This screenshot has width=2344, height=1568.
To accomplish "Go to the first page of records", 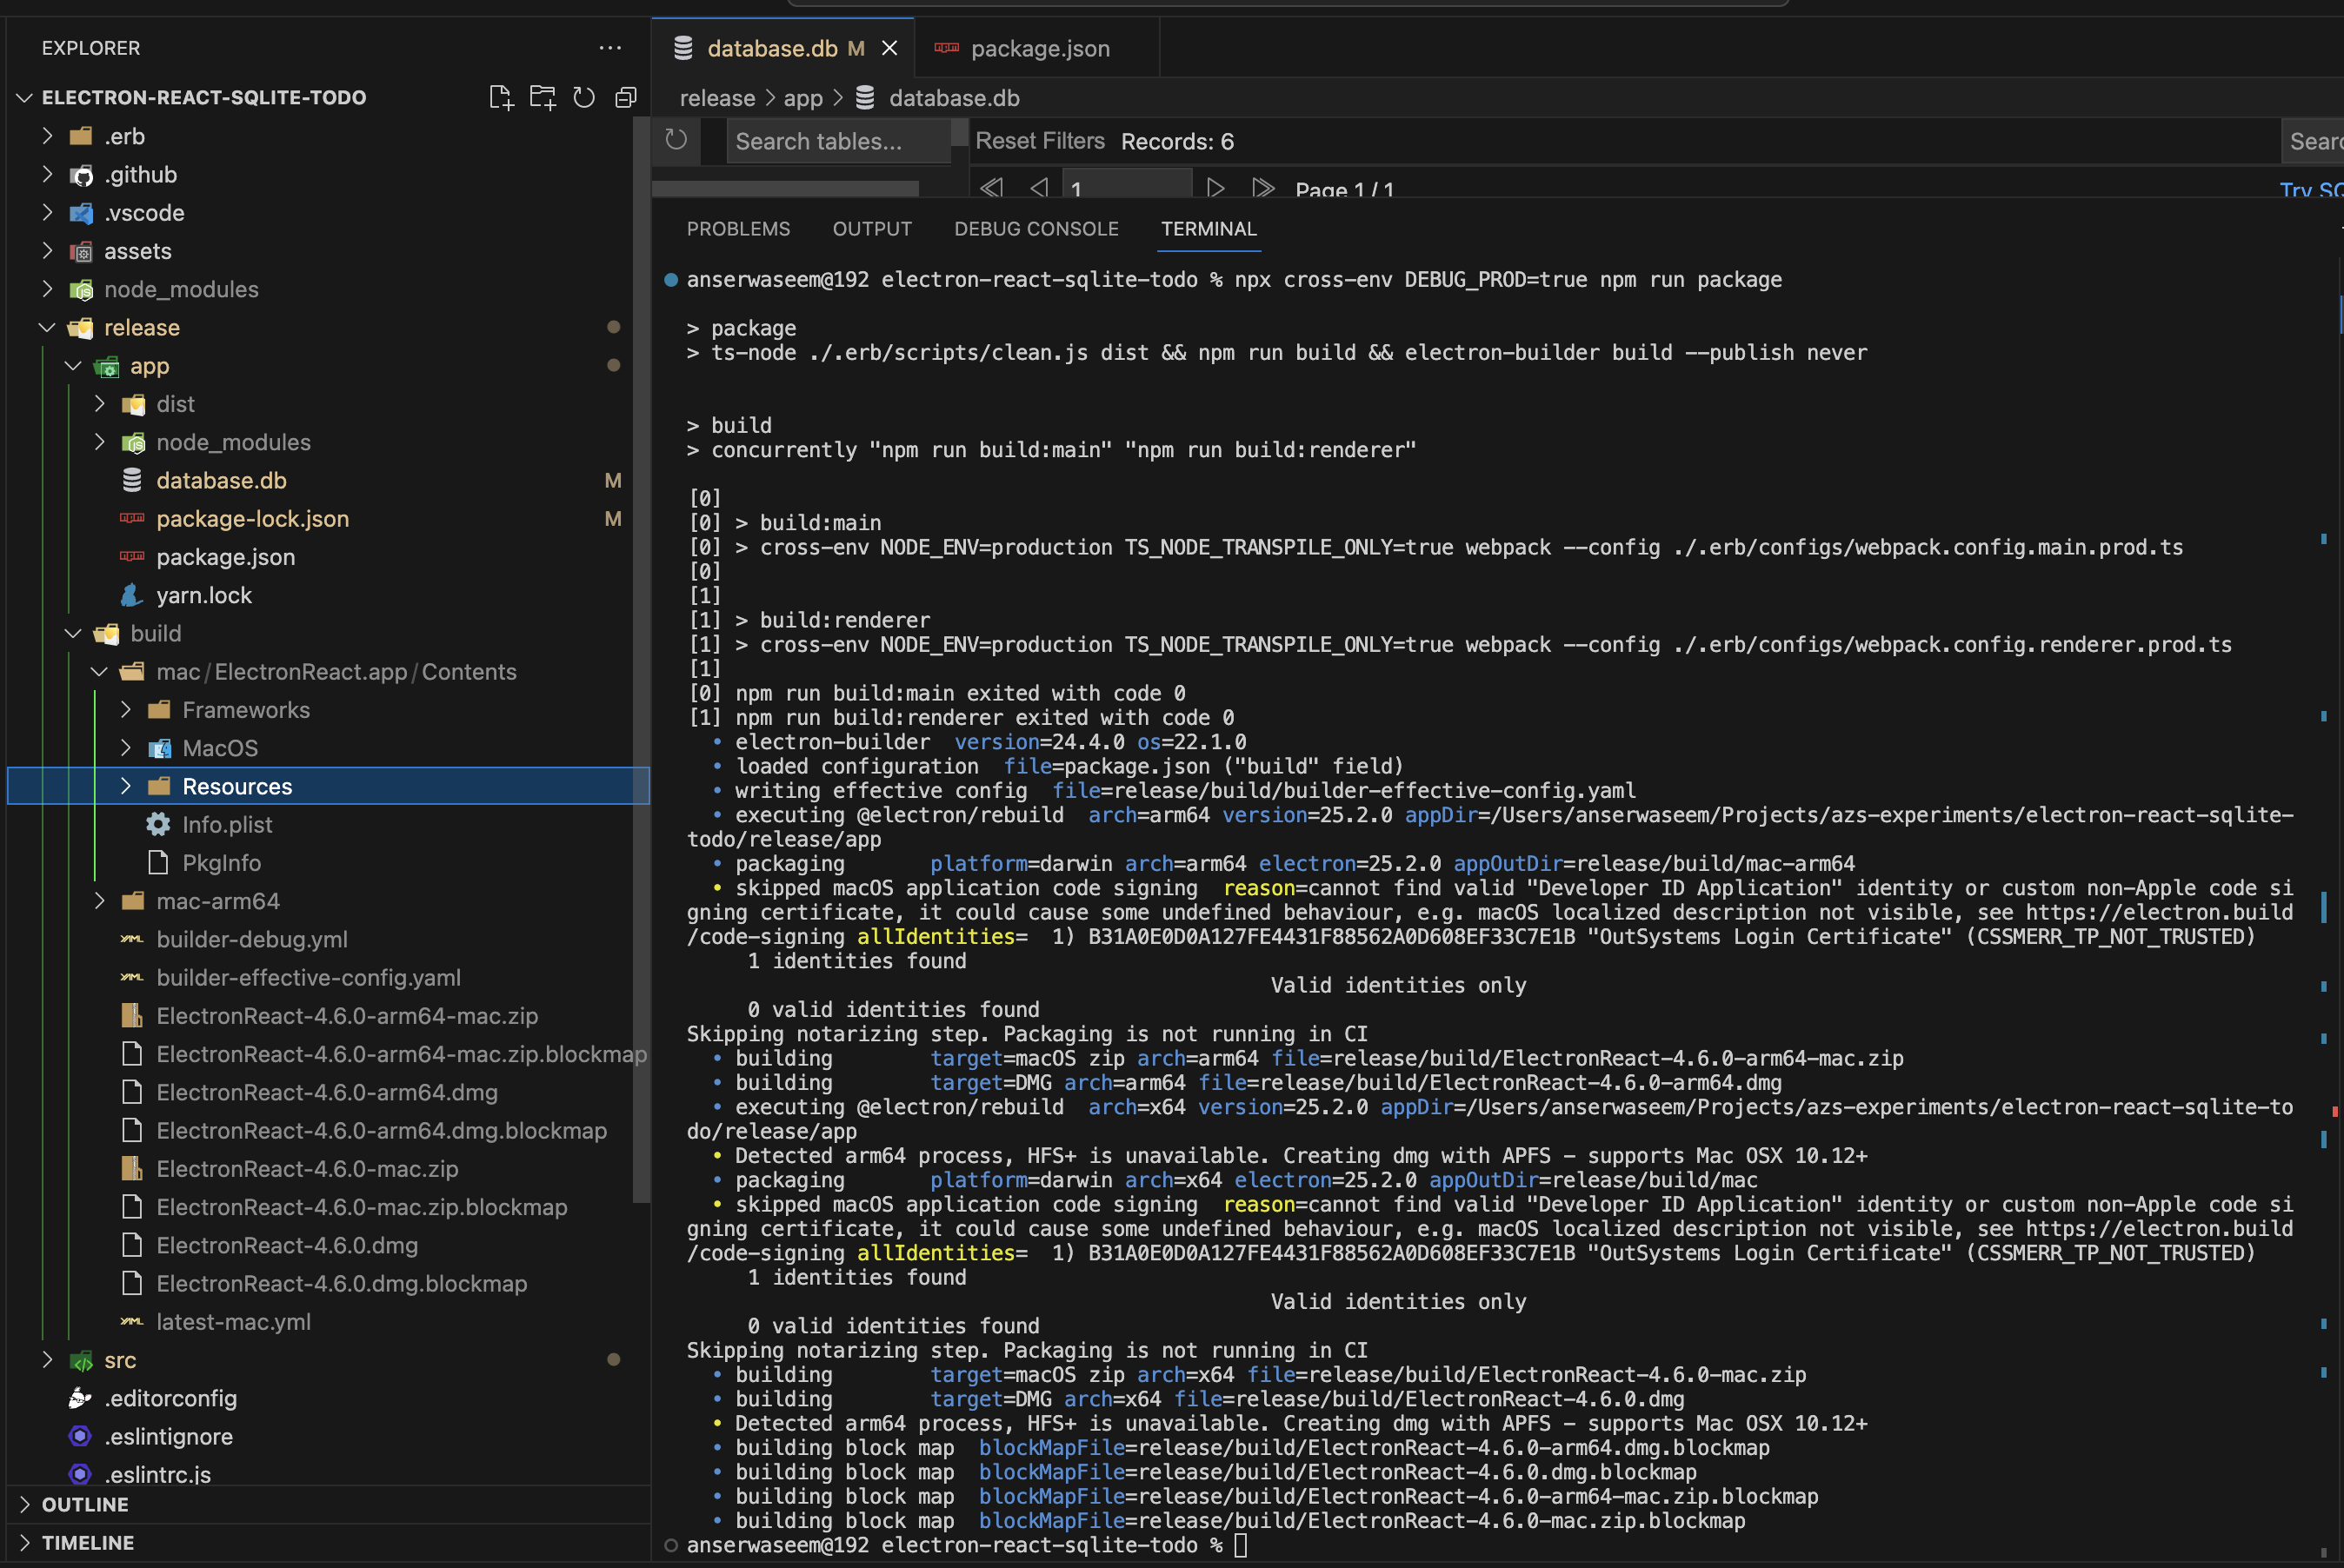I will [x=990, y=188].
